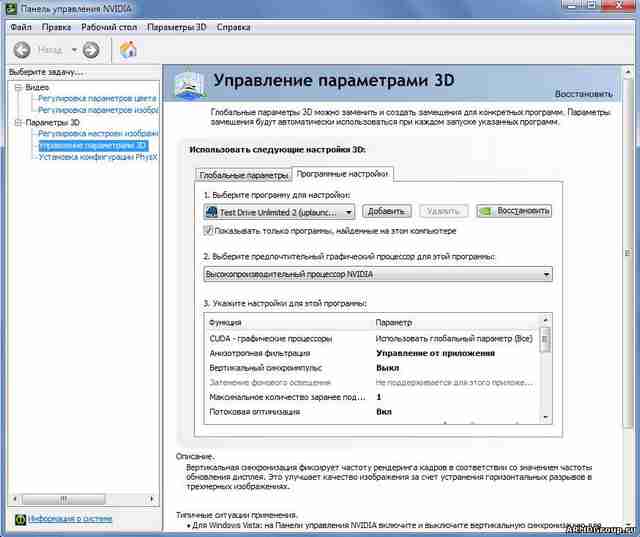Switch to Программные настройки tab
Viewport: 640px width, 537px height.
342,174
